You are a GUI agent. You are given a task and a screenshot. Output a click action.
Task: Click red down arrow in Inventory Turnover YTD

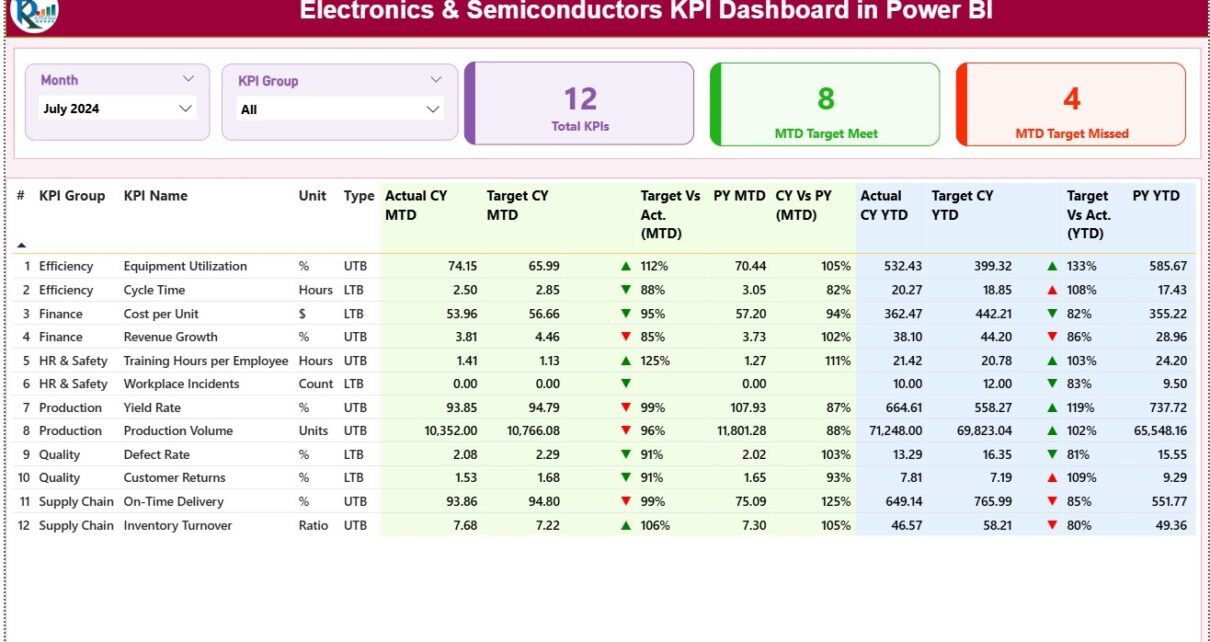(x=1052, y=526)
